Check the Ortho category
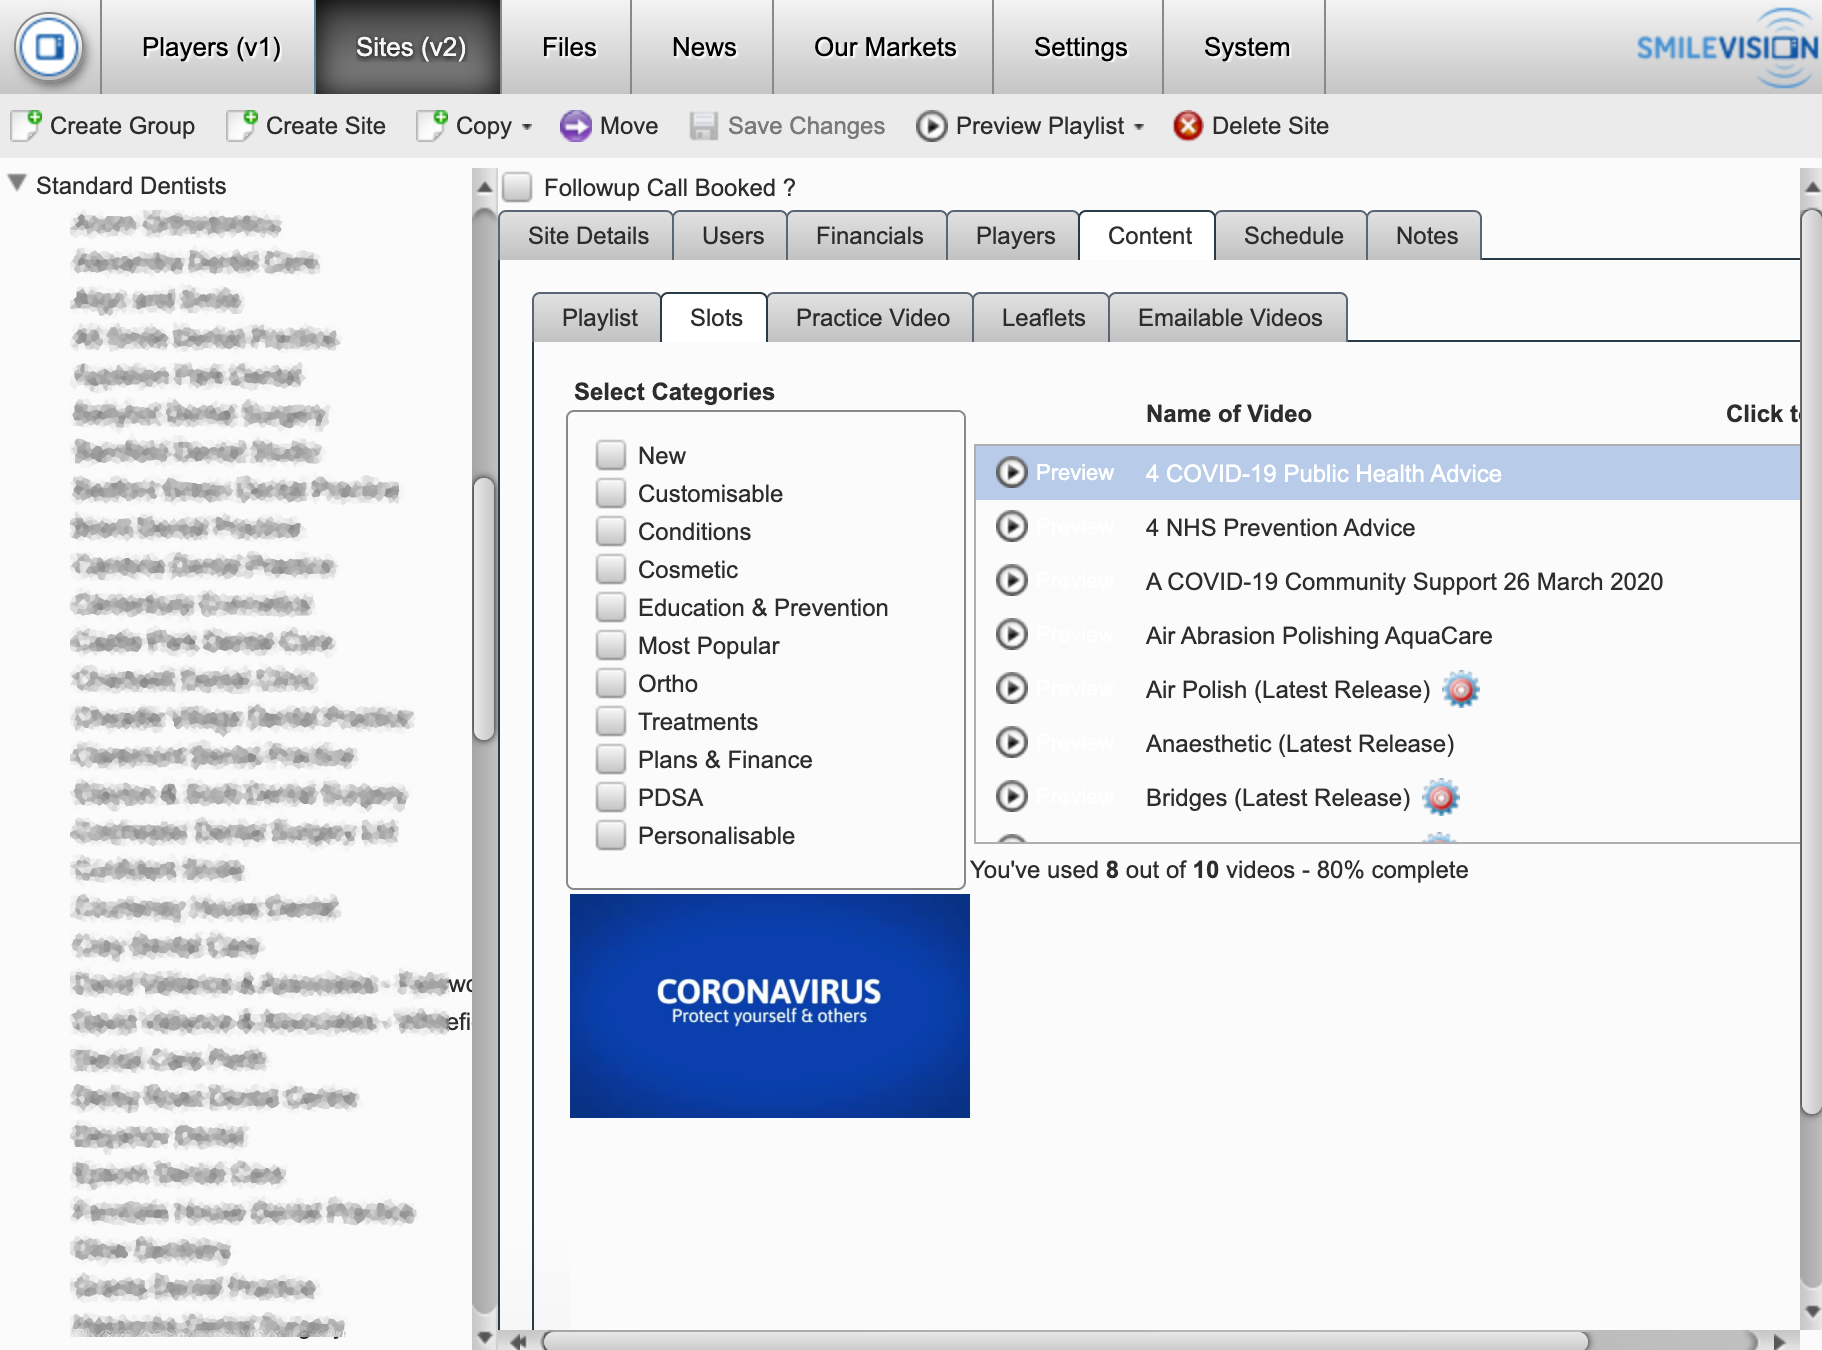The image size is (1822, 1350). pos(611,683)
